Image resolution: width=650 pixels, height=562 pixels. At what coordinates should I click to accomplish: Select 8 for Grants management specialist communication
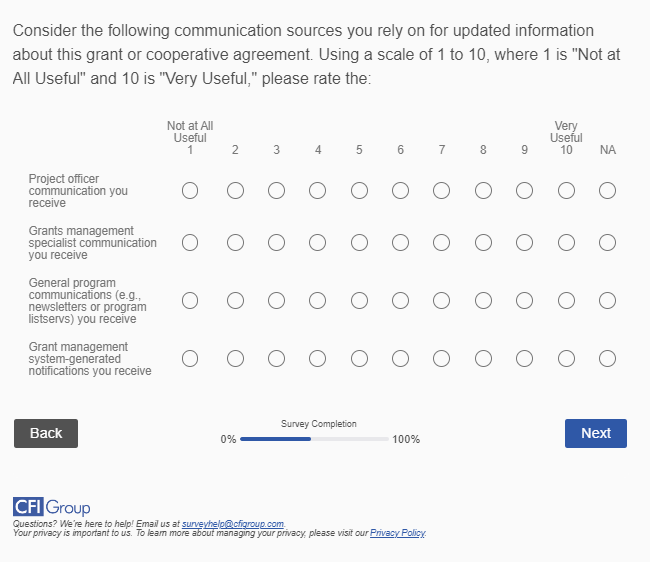tap(483, 242)
